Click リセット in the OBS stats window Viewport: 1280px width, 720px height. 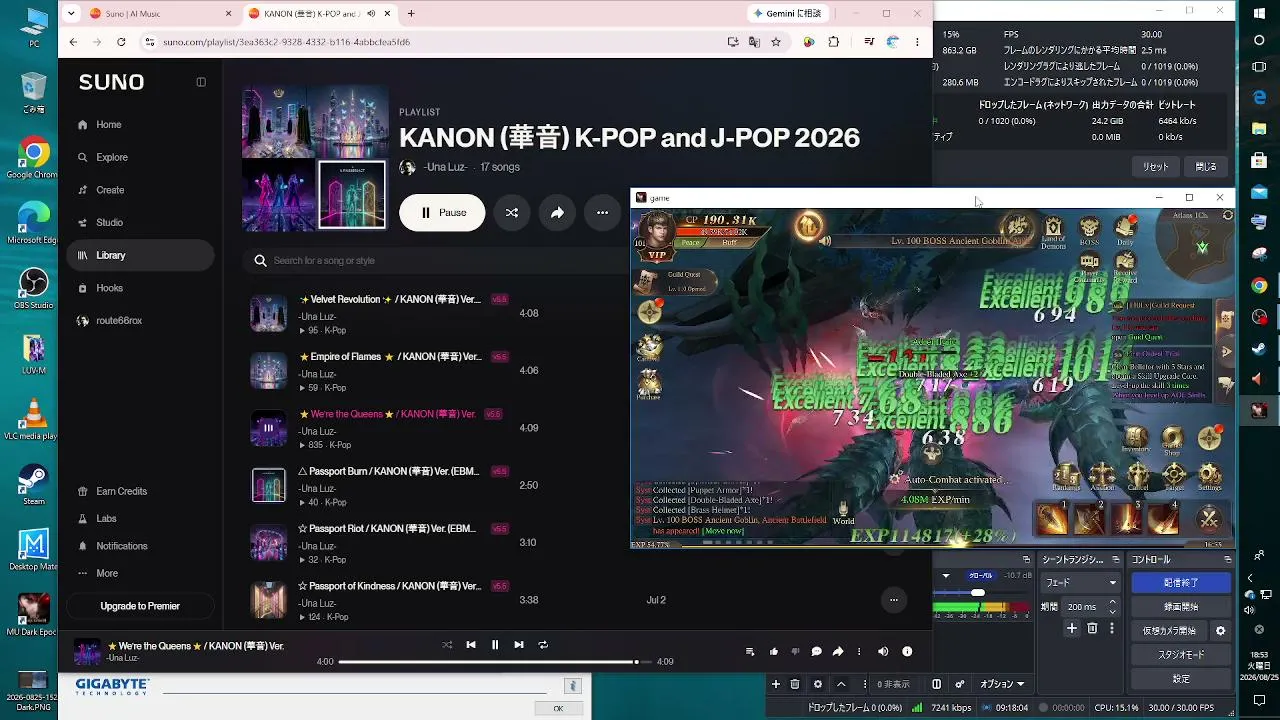1155,166
